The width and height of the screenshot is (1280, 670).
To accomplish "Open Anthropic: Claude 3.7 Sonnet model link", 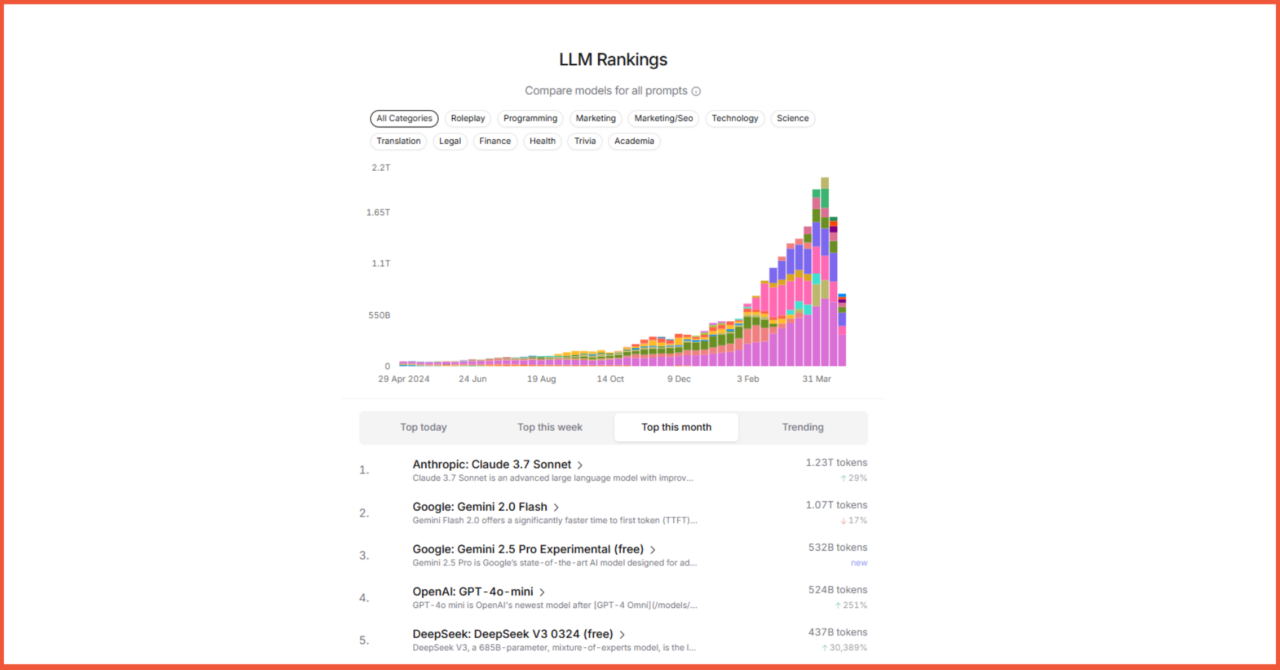I will pos(492,464).
